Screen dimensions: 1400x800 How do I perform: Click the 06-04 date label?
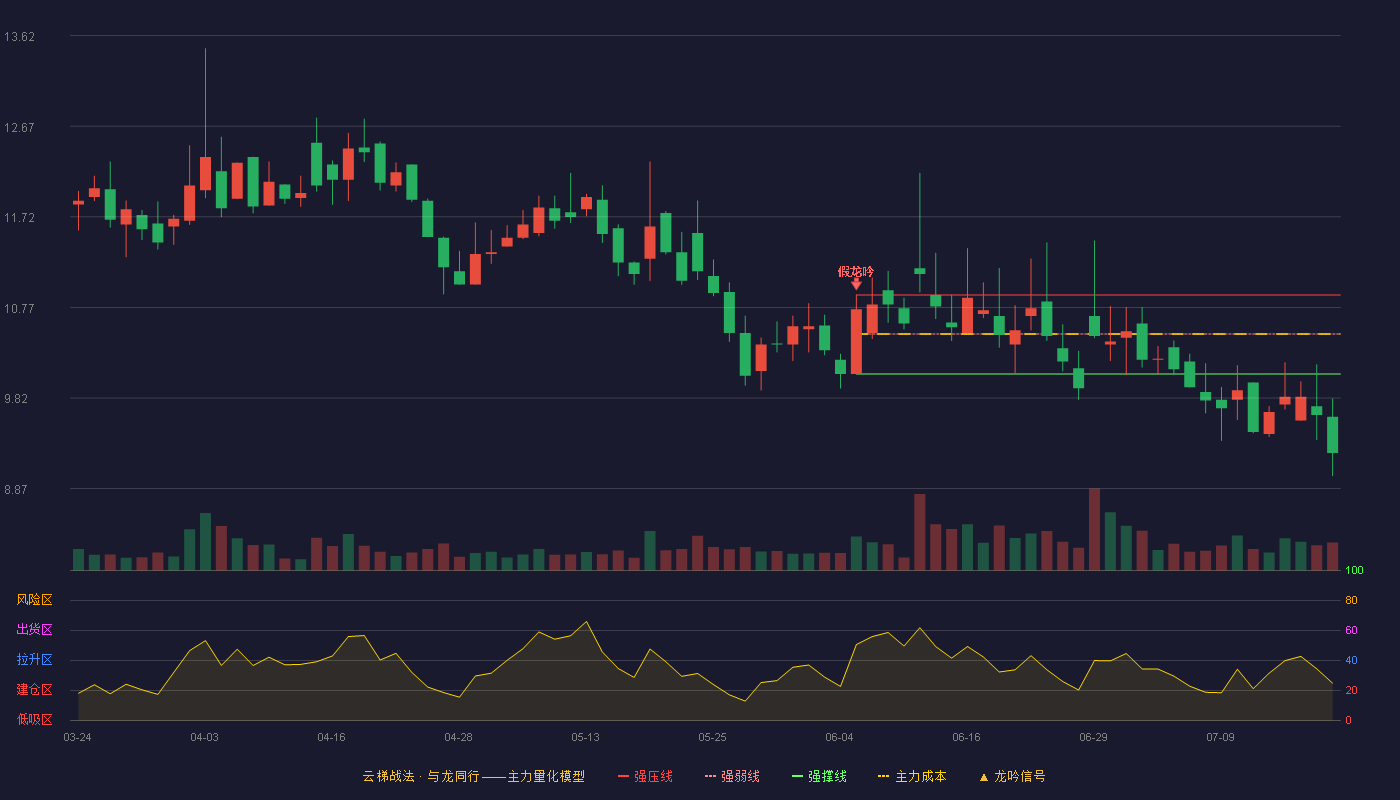point(839,737)
